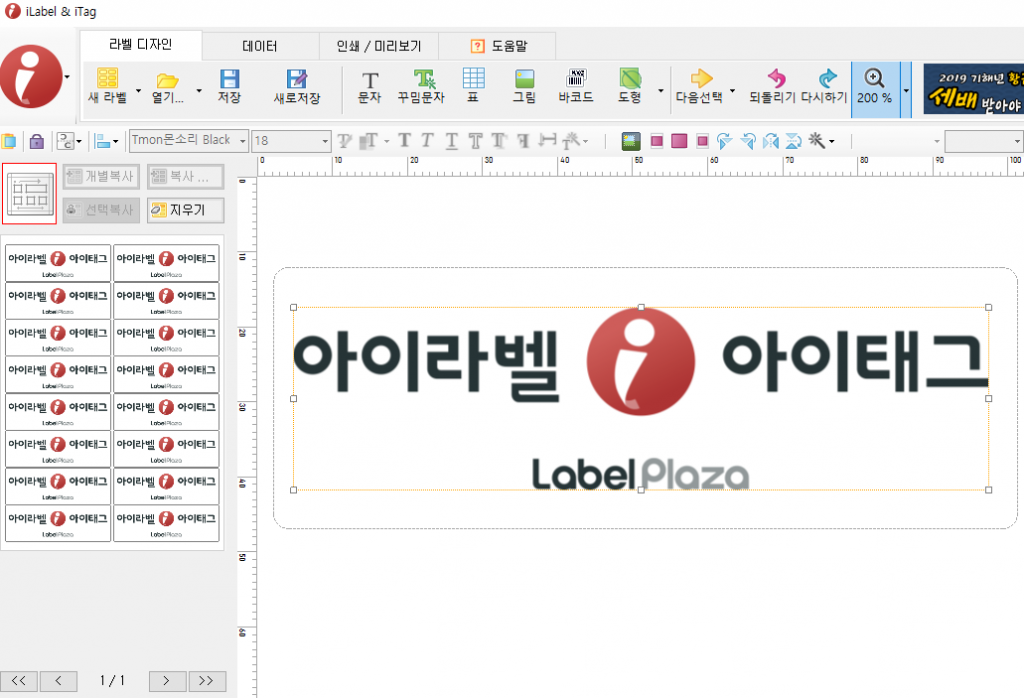Expand the 새 라벨 dropdown arrow
Viewport: 1024px width, 698px height.
pos(138,91)
